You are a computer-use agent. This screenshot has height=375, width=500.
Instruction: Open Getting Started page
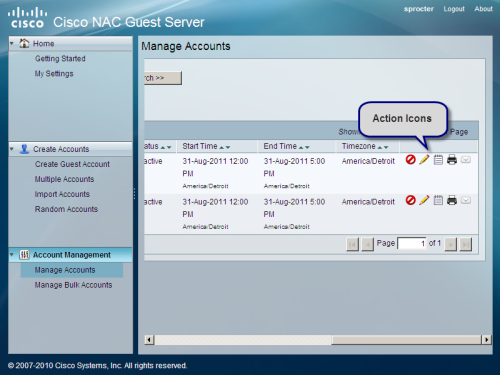[60, 58]
